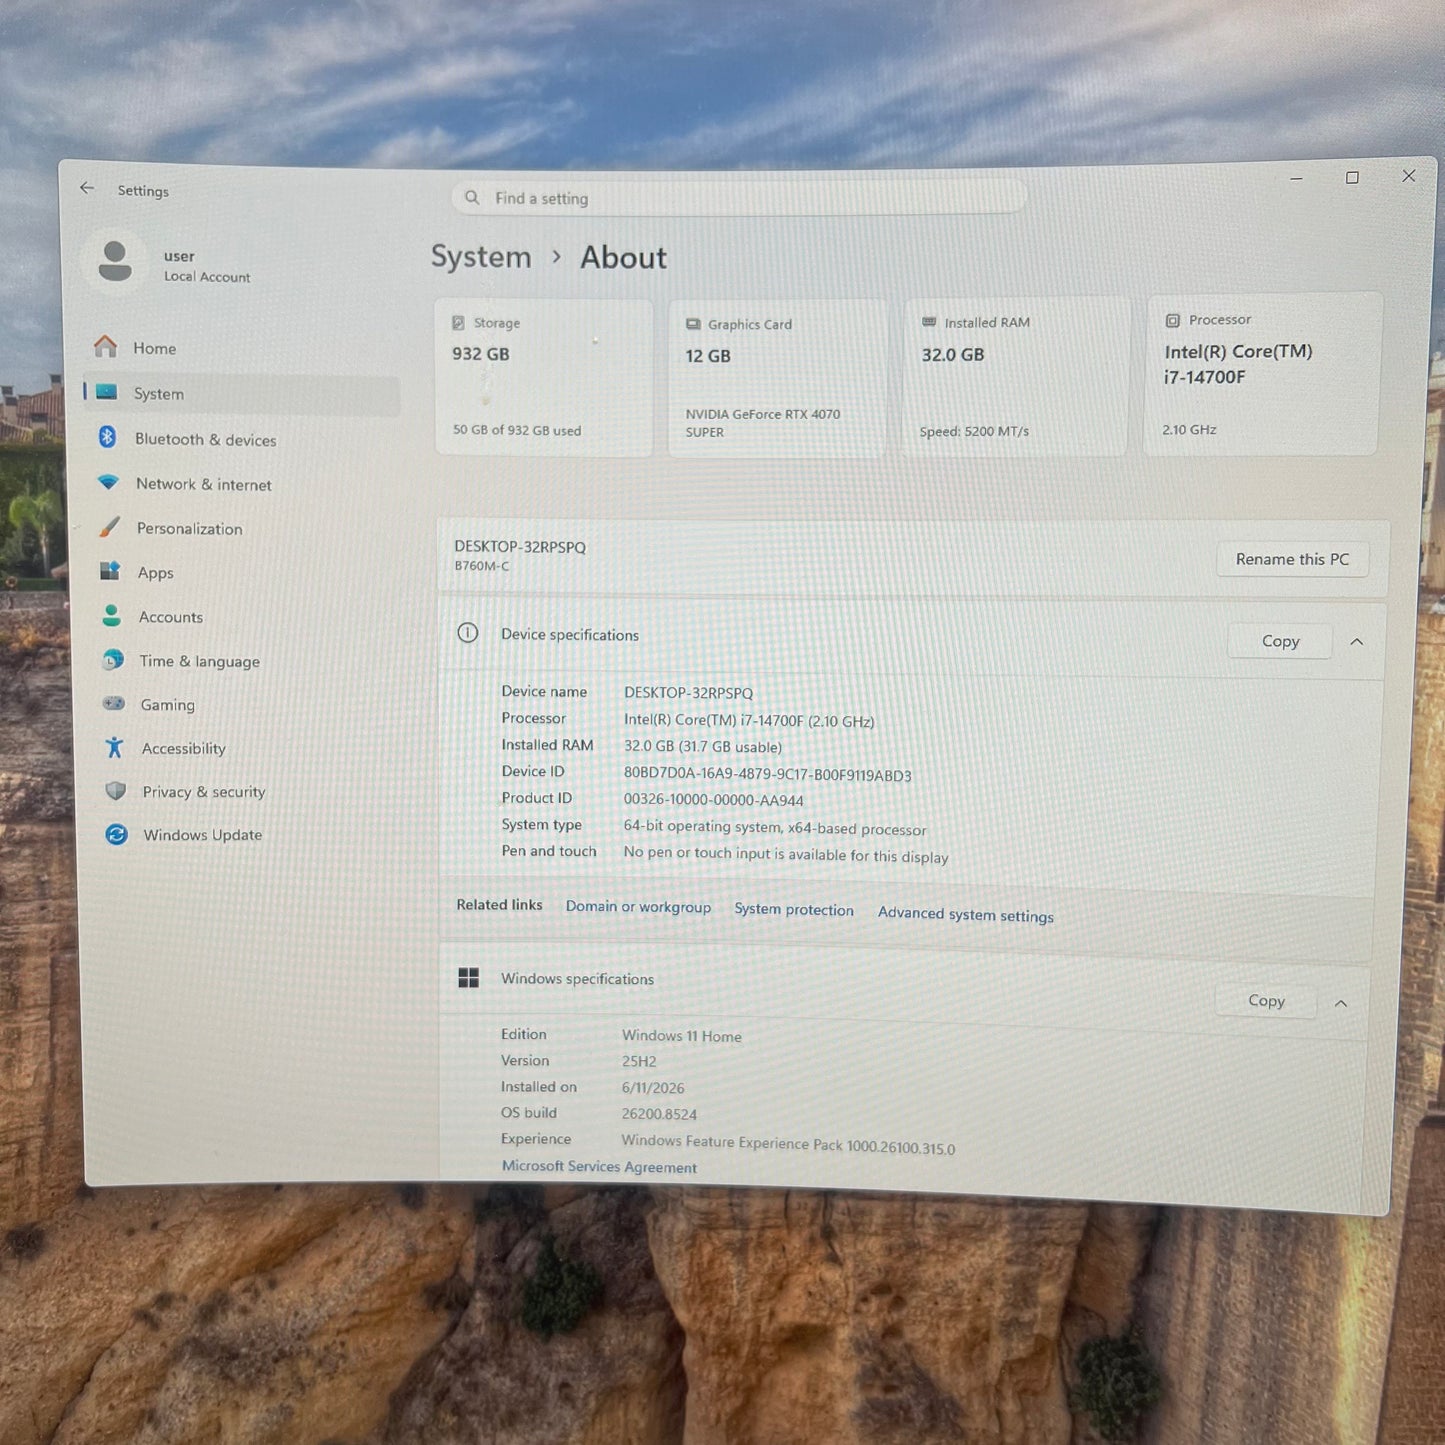Click the Windows Update sync icon

pos(117,834)
